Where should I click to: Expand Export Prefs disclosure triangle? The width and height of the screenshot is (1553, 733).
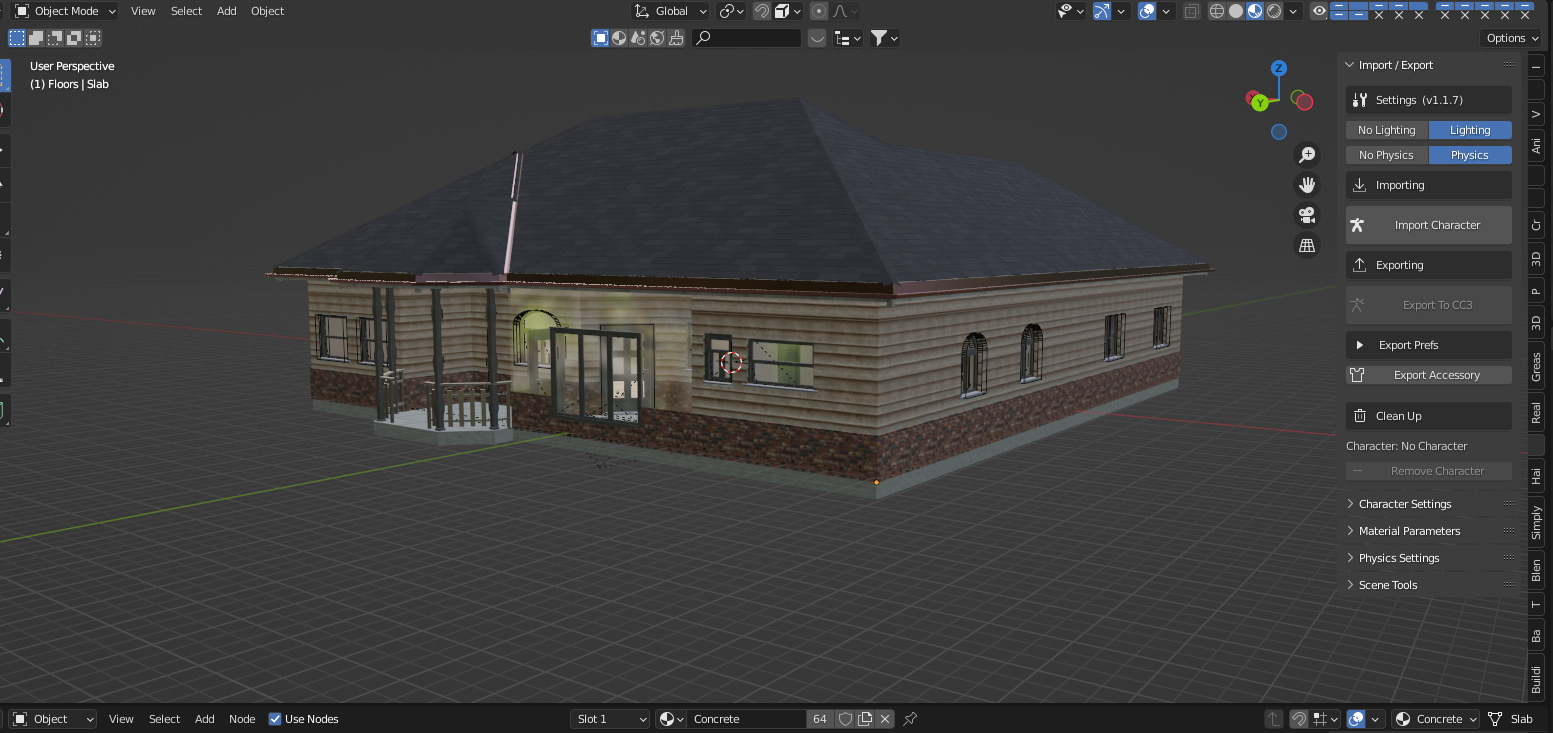click(x=1359, y=345)
